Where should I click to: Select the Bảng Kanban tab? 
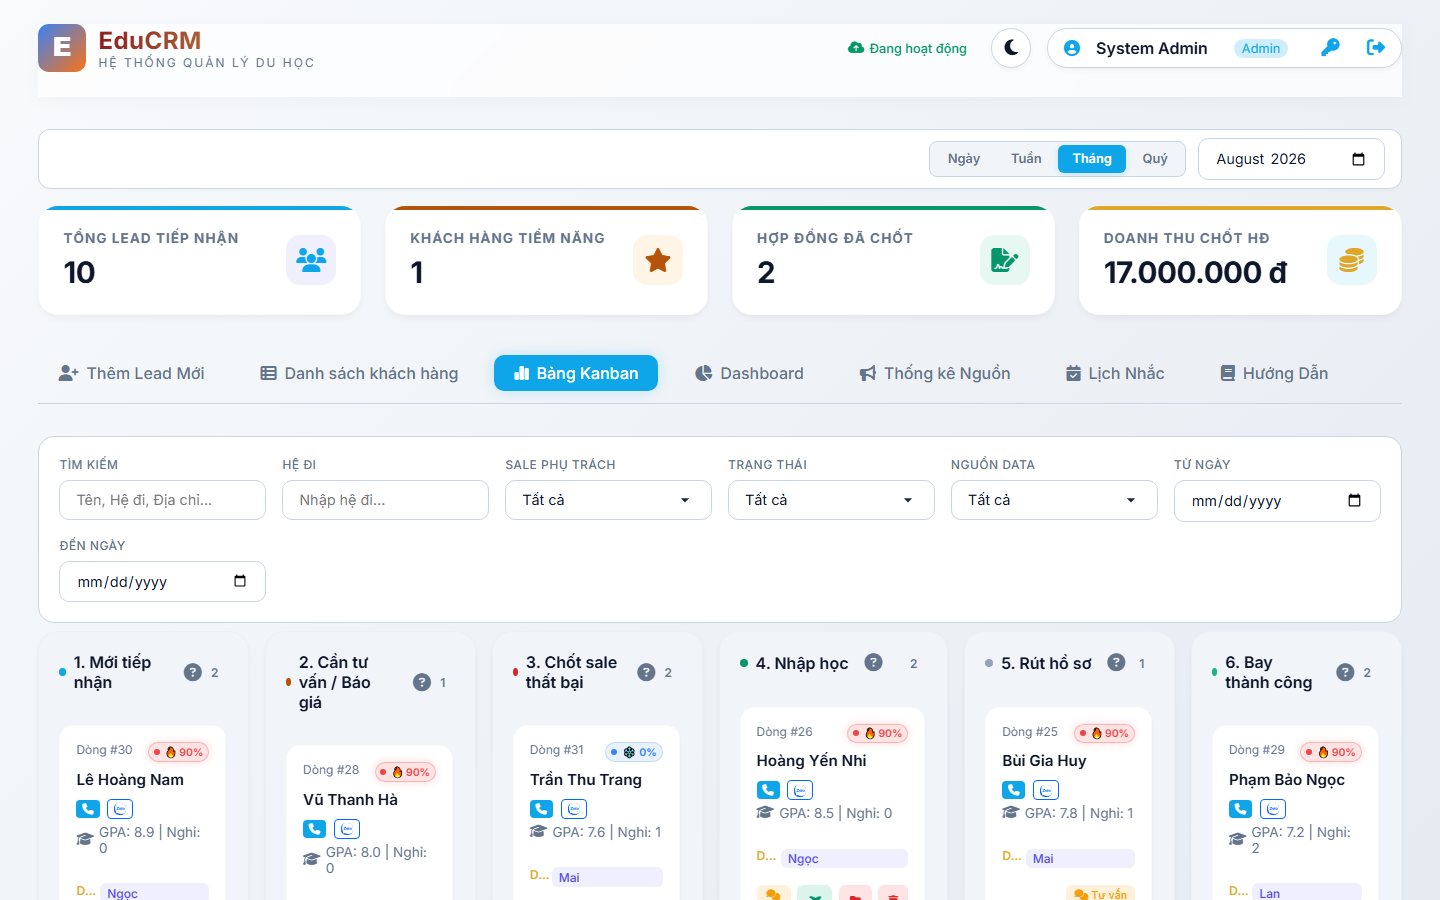576,373
